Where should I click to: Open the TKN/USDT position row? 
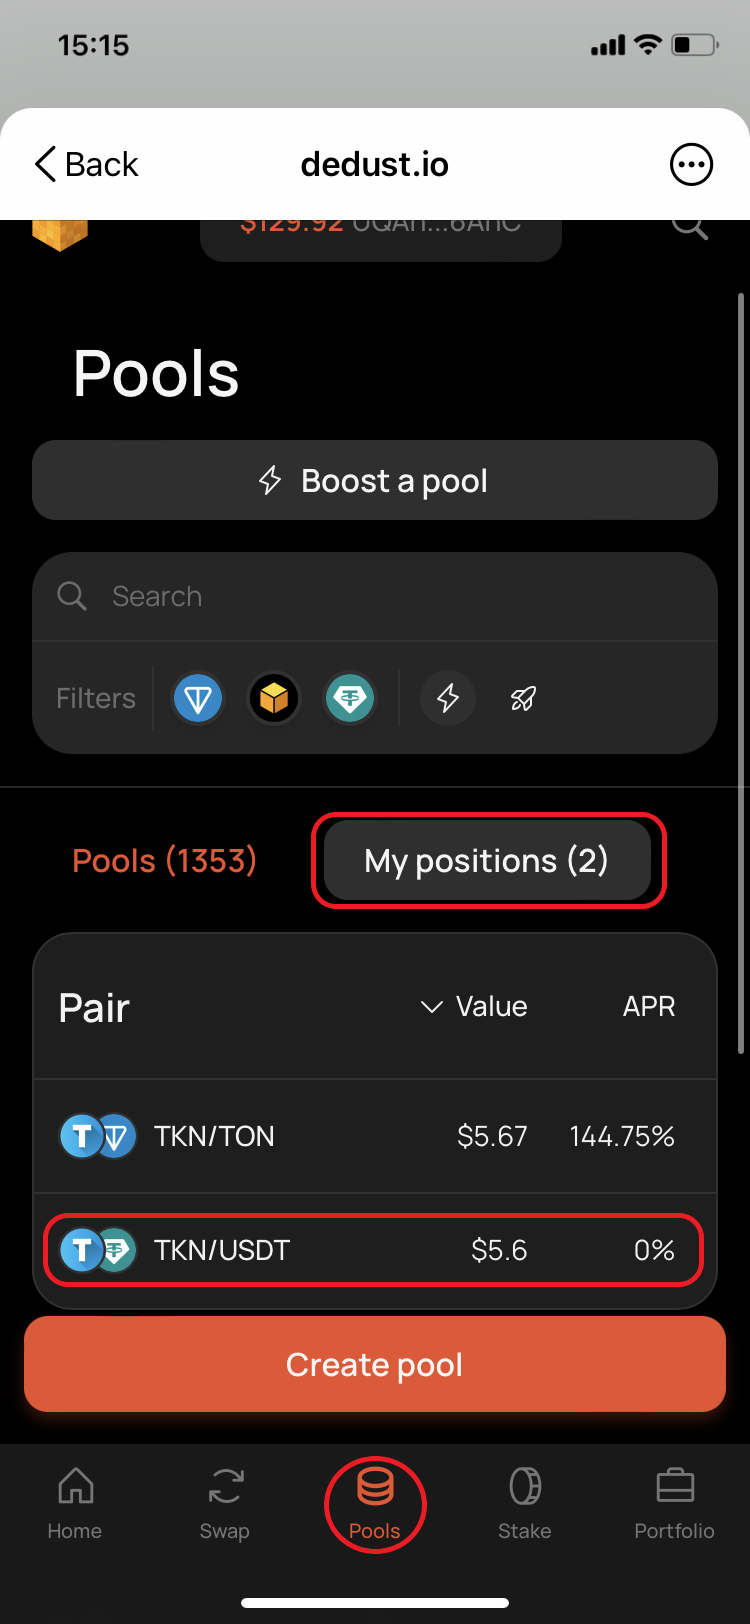[375, 1250]
